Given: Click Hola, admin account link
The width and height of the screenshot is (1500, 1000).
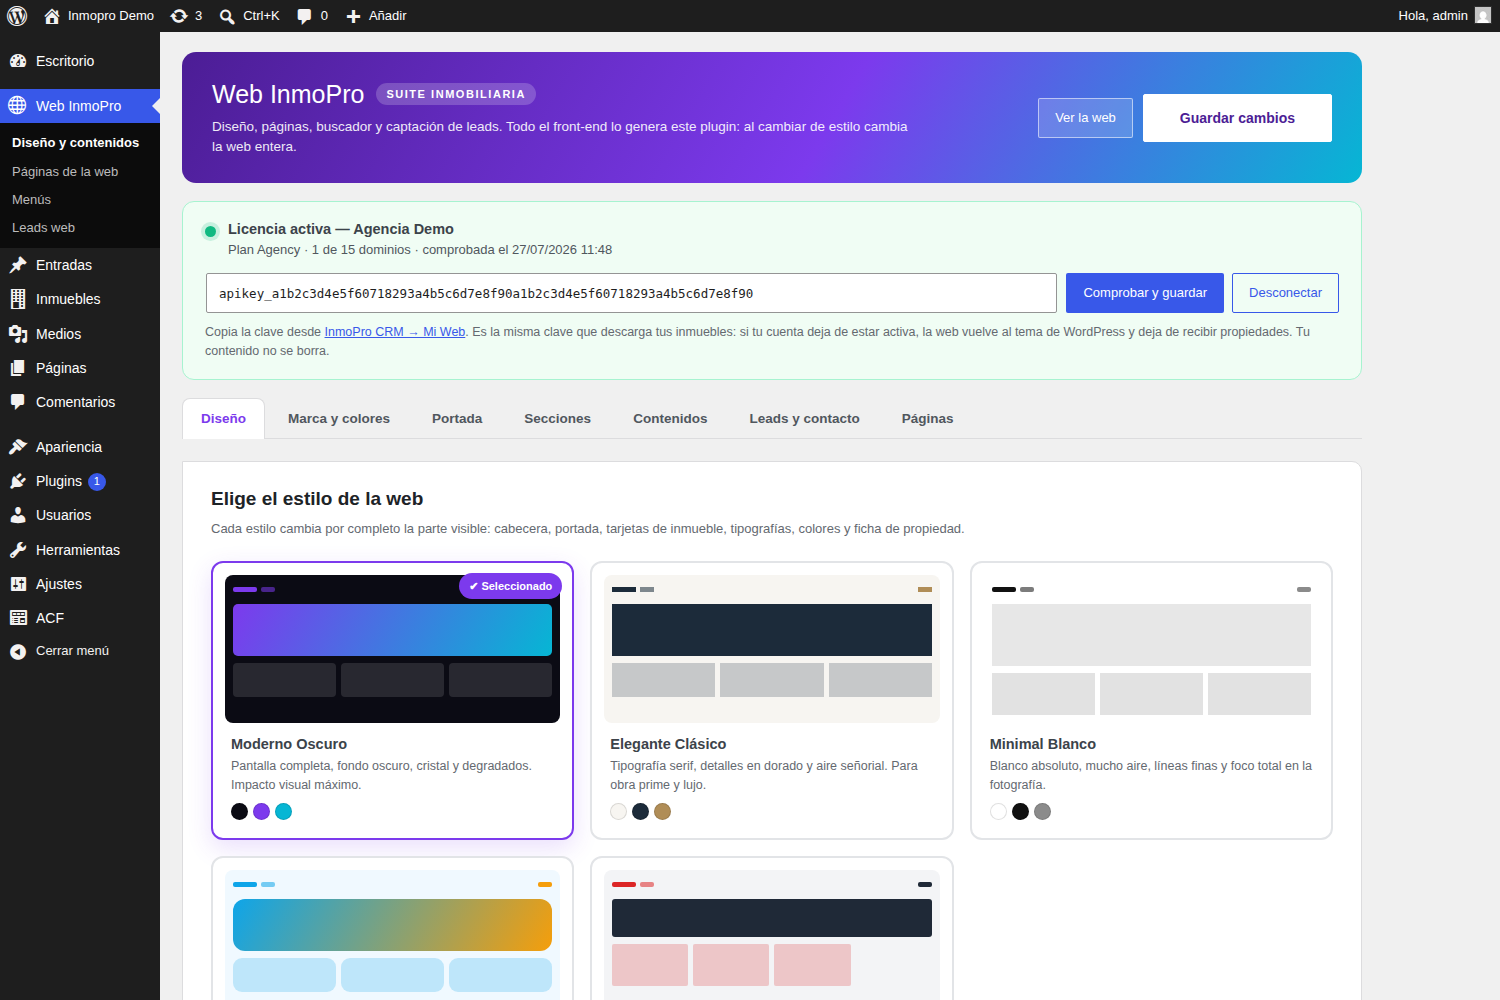Looking at the screenshot, I should click(1444, 16).
